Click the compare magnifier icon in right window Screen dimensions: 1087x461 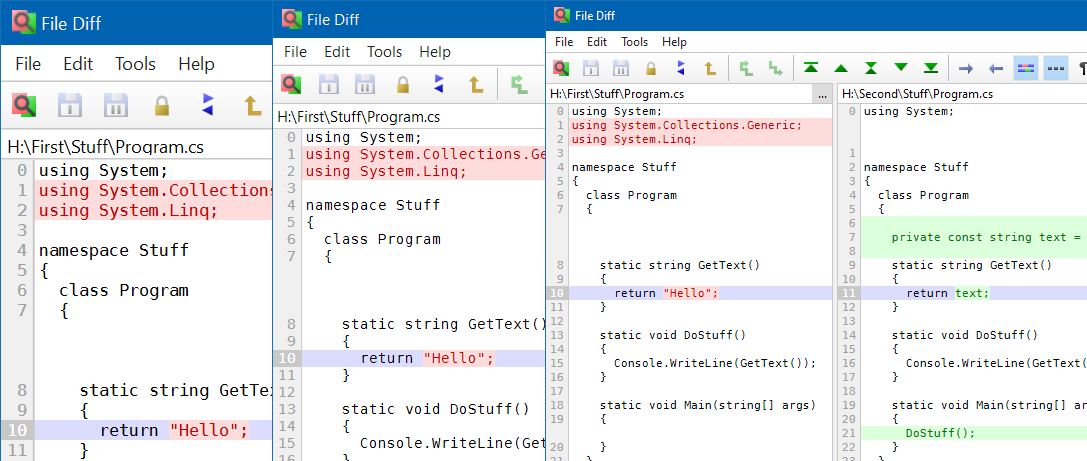tap(562, 68)
